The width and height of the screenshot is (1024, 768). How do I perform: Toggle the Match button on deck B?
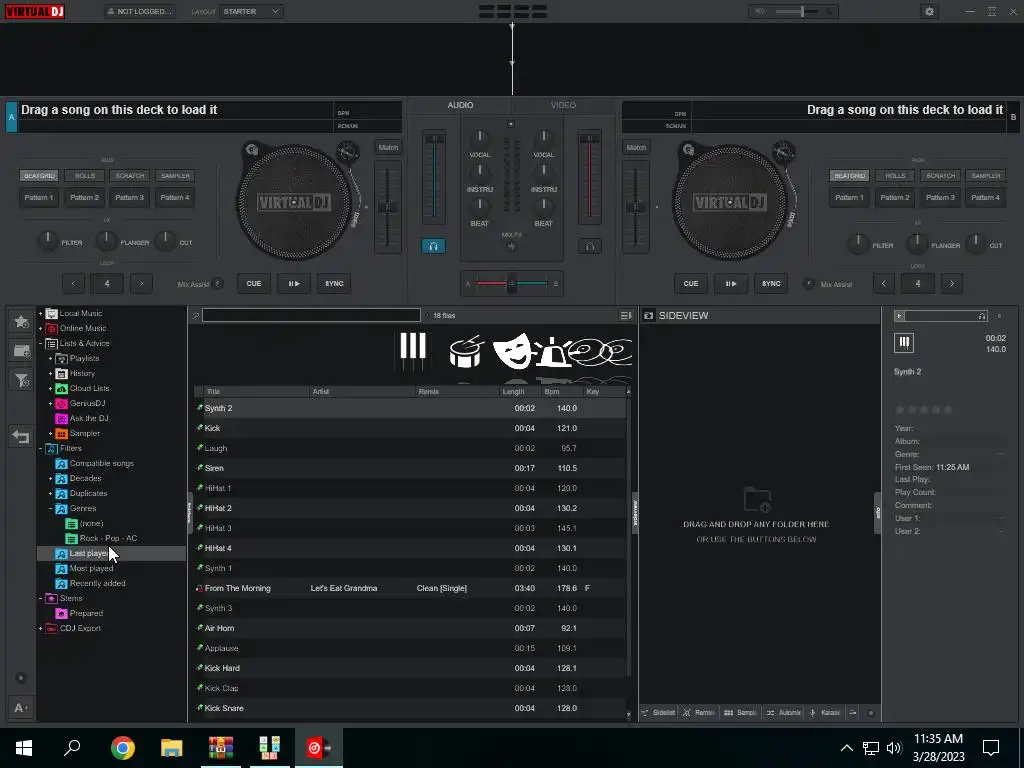pyautogui.click(x=636, y=148)
